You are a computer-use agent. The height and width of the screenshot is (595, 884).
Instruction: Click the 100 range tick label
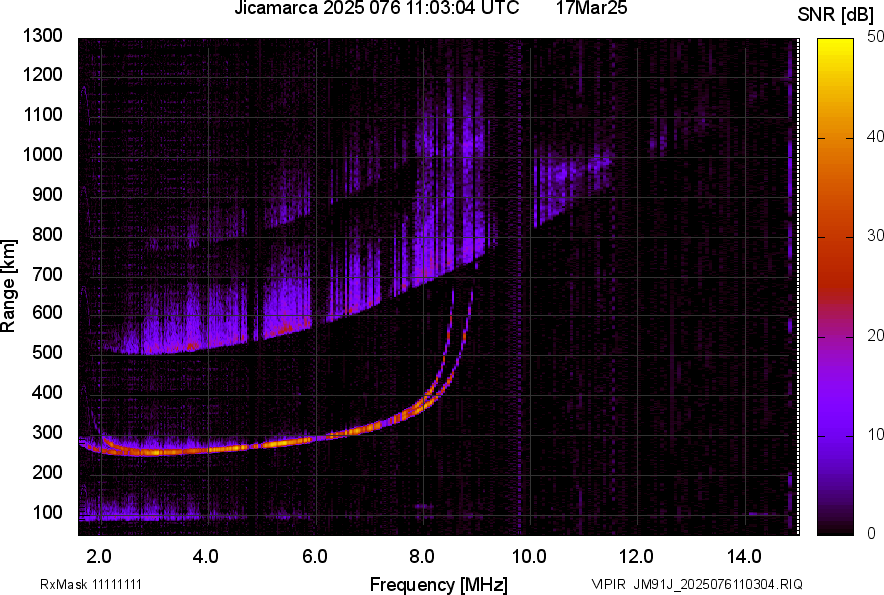[47, 512]
